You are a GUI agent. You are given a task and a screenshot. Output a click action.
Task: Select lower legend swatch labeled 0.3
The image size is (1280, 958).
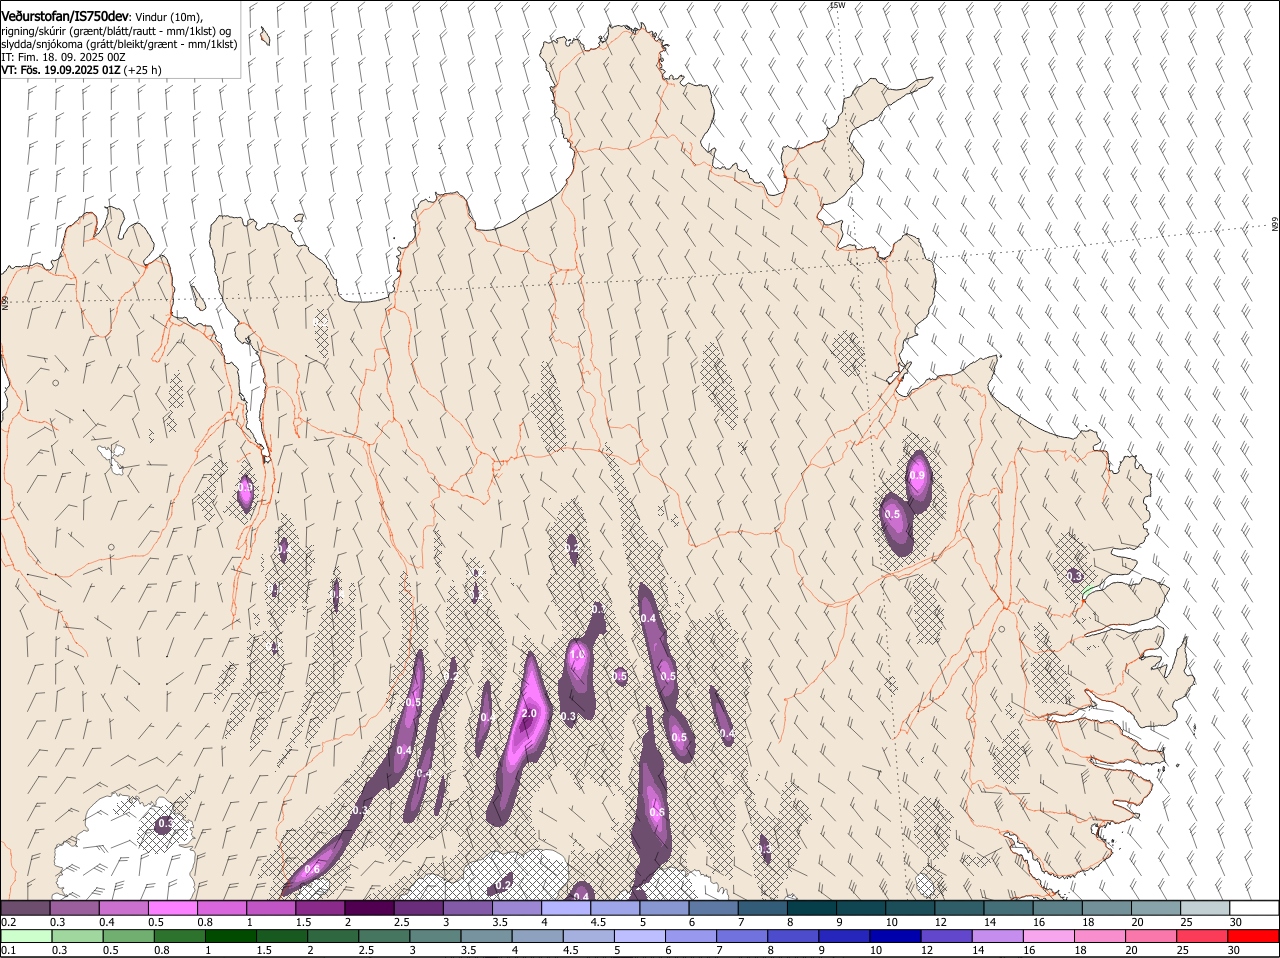tap(77, 936)
